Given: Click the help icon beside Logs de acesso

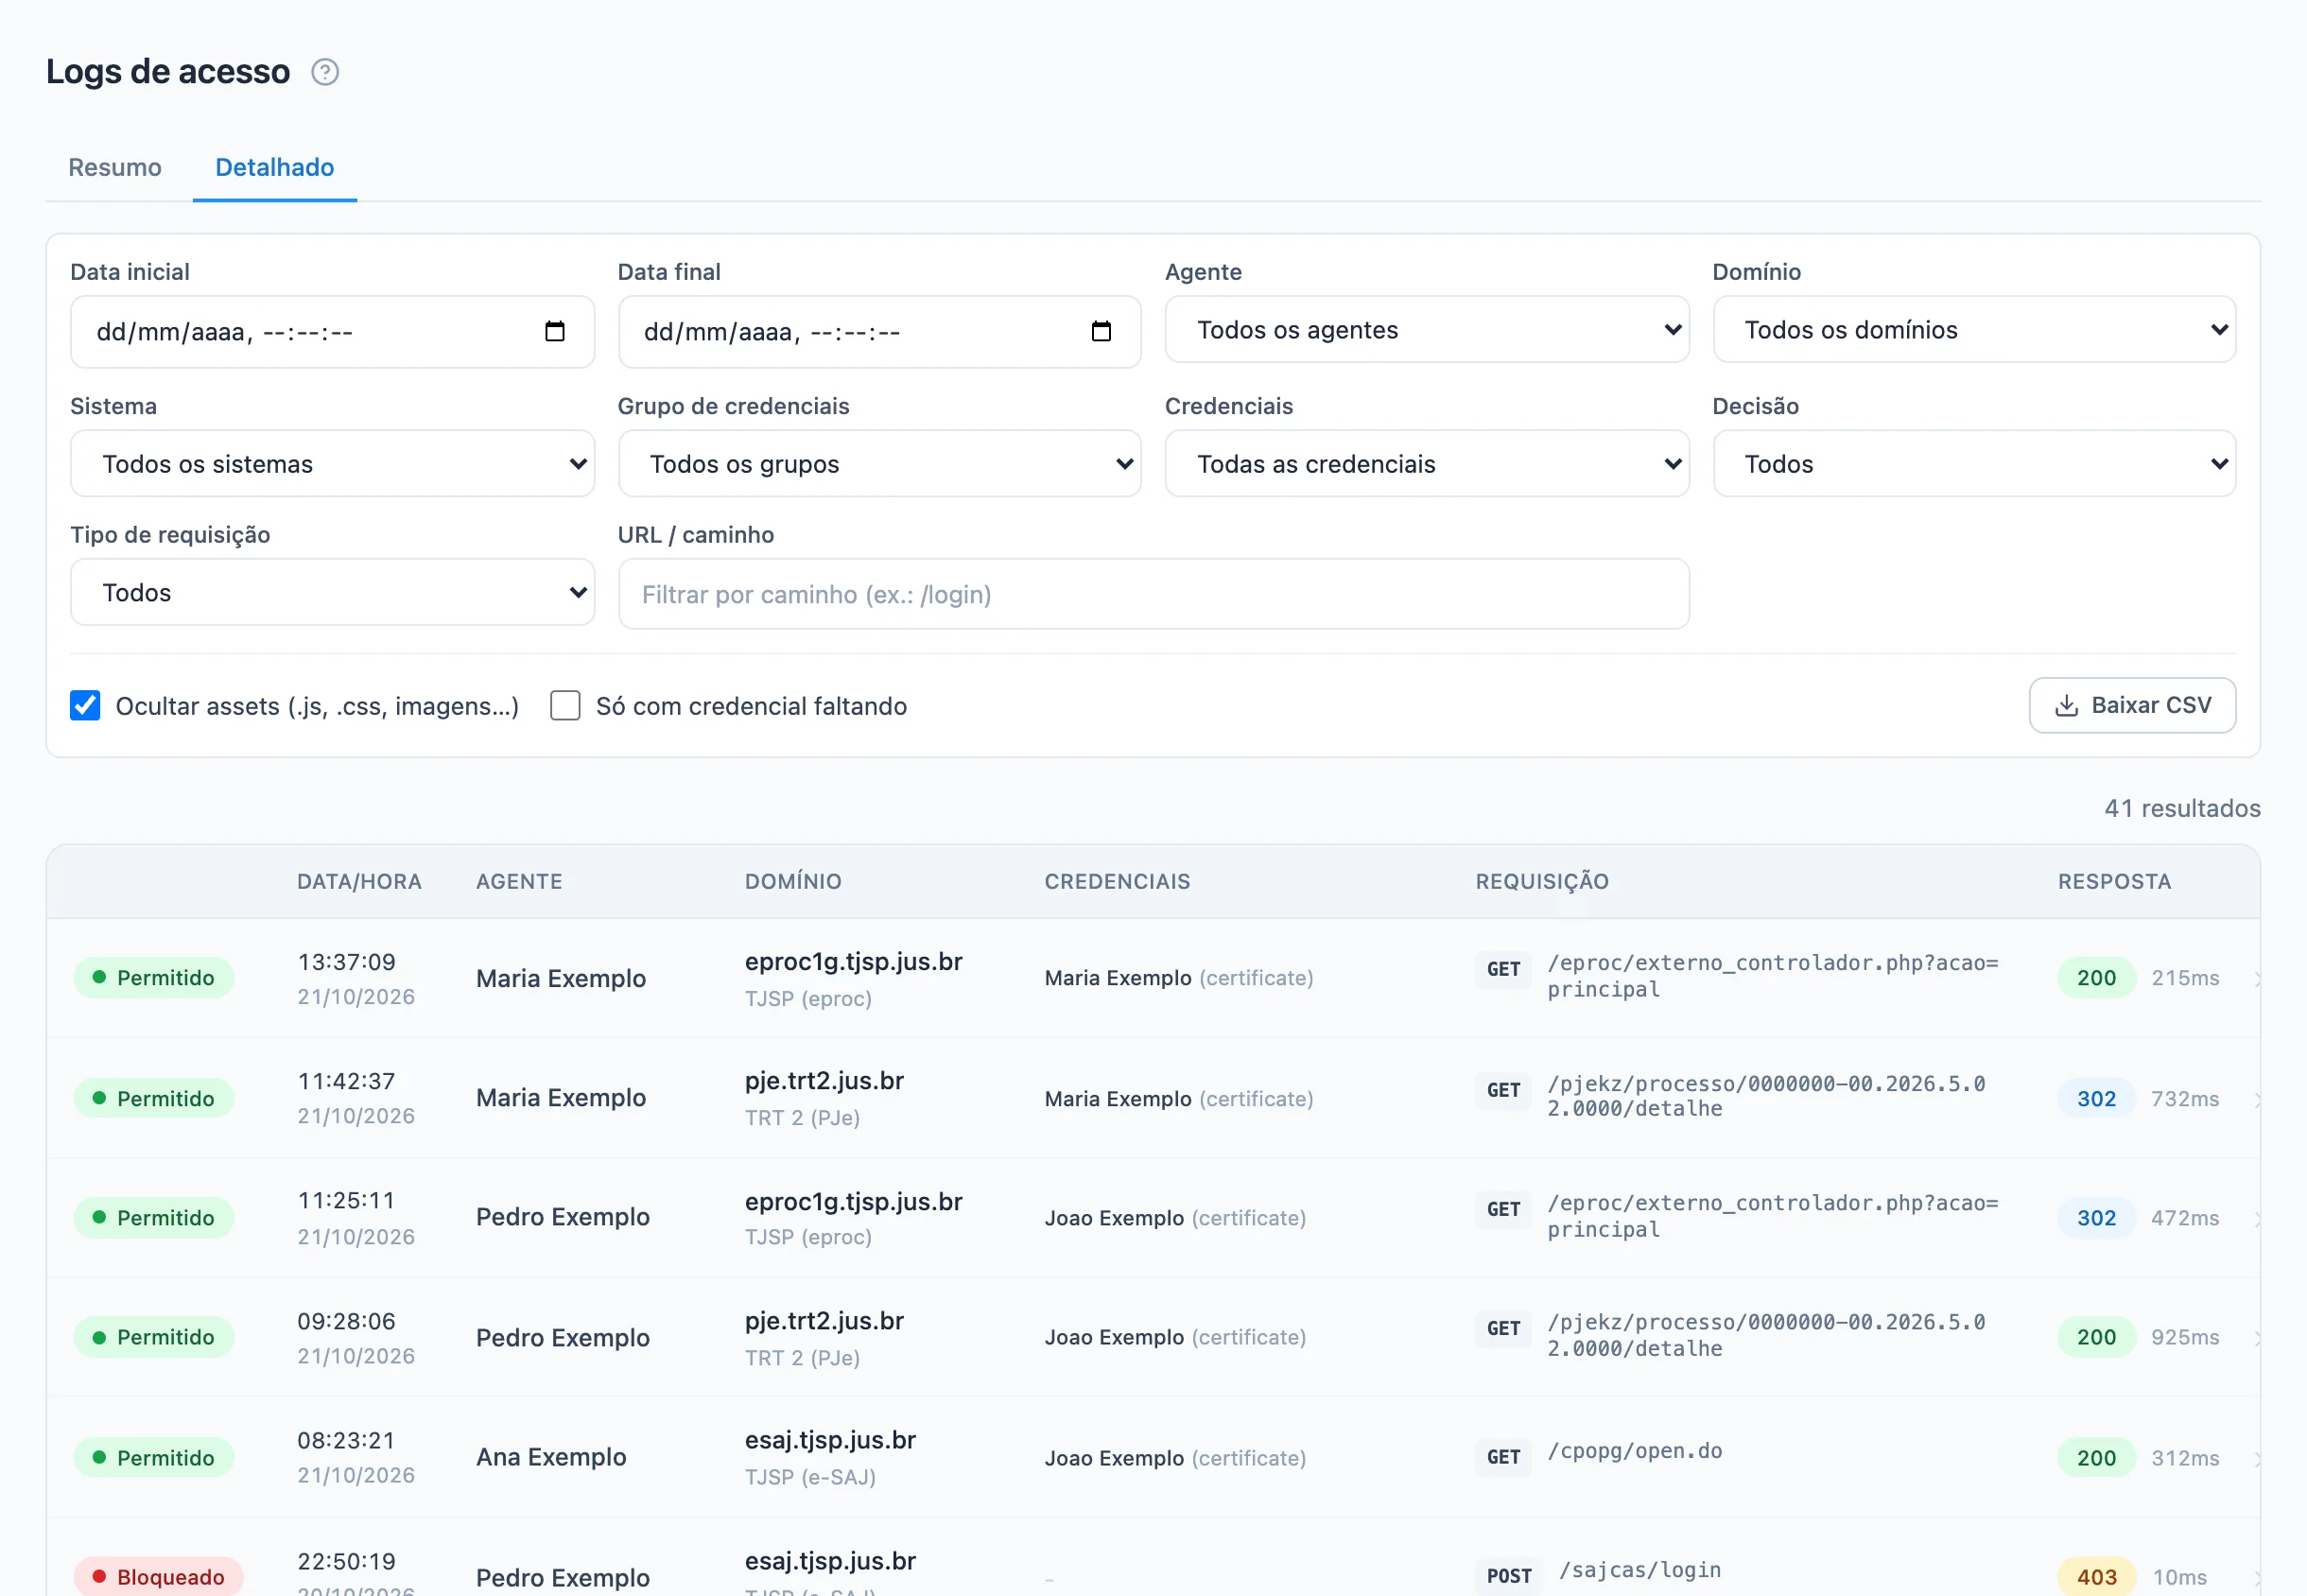Looking at the screenshot, I should point(325,72).
